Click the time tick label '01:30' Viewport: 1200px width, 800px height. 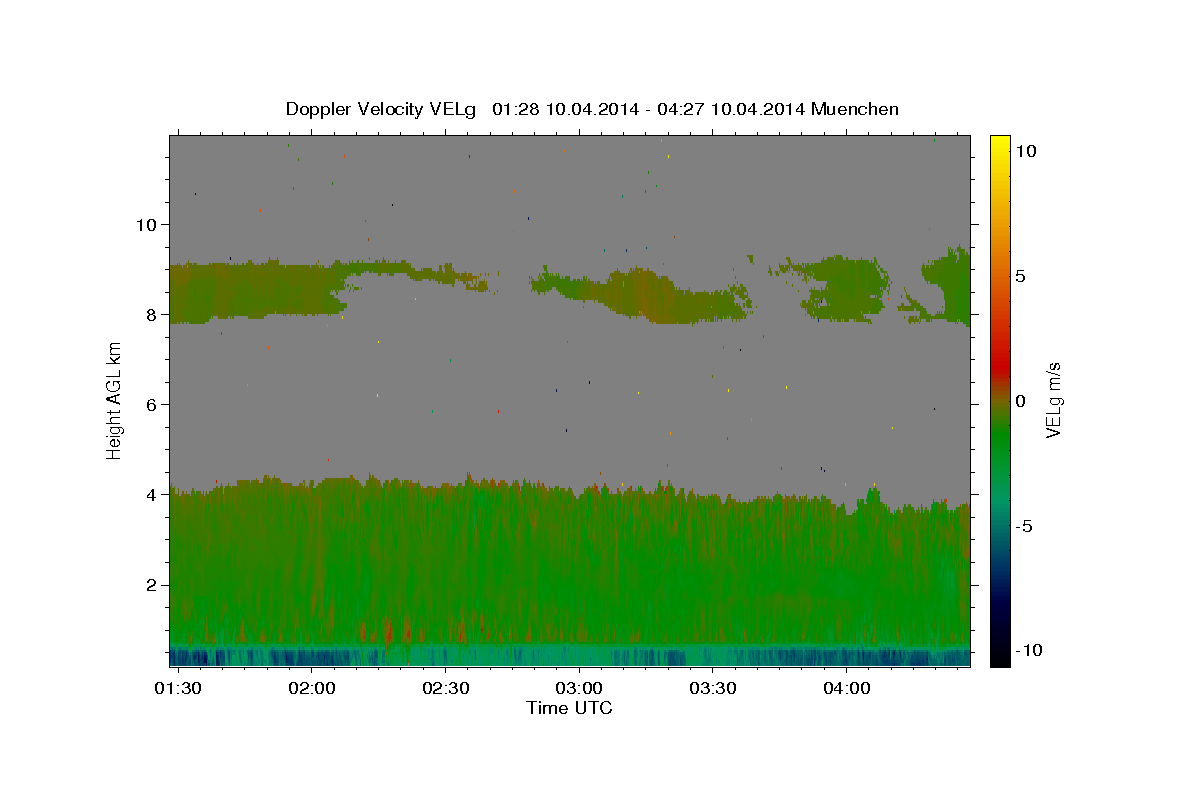(178, 689)
